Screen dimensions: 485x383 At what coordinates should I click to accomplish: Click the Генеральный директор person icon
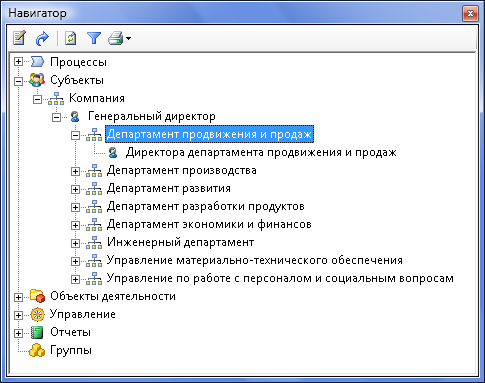click(x=75, y=116)
